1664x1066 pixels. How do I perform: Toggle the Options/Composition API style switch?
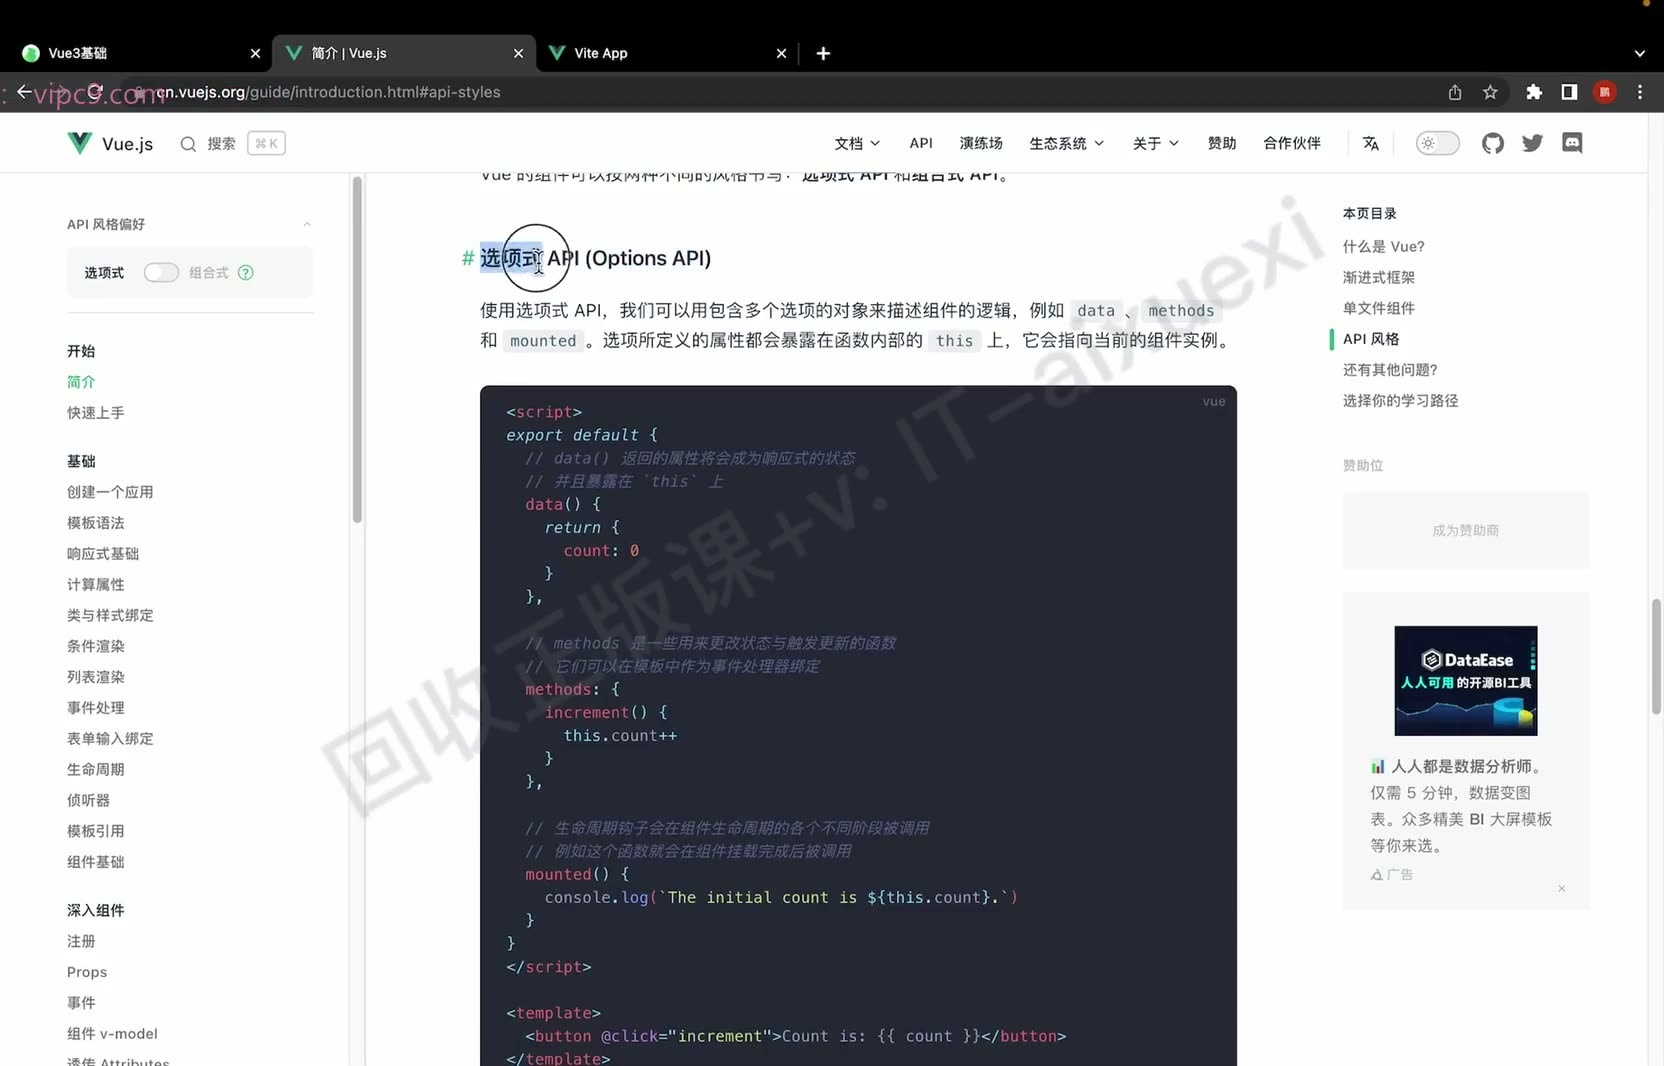(x=161, y=272)
